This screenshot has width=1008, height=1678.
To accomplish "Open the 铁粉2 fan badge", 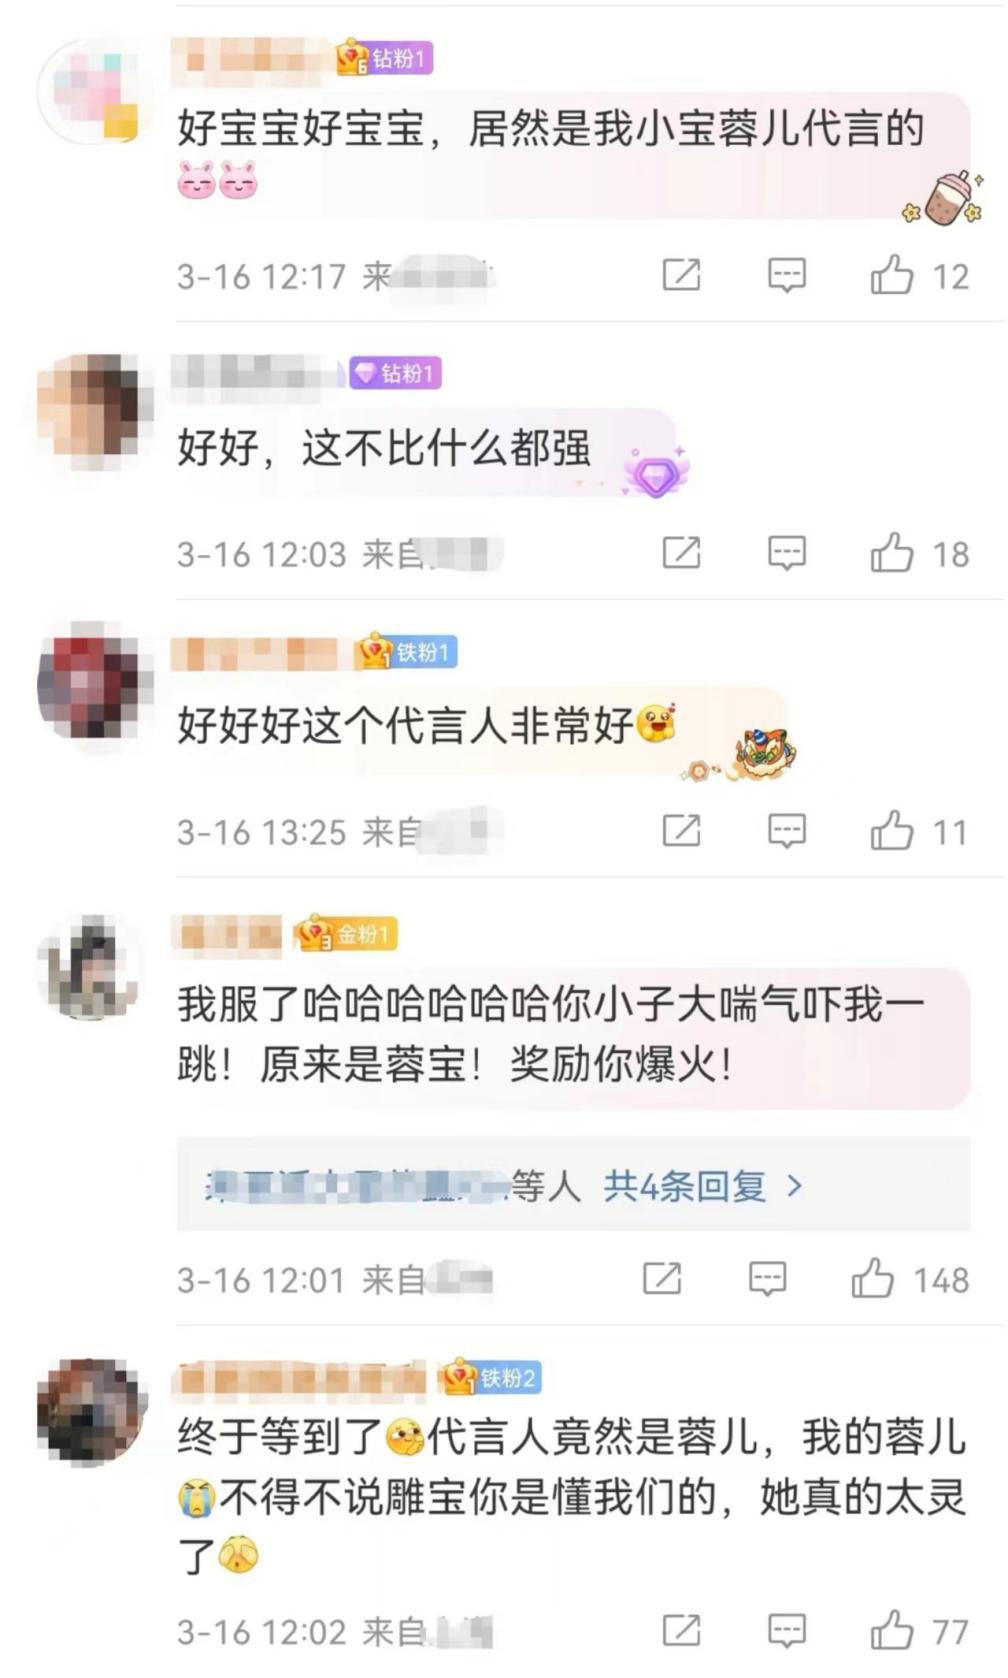I will 491,1378.
